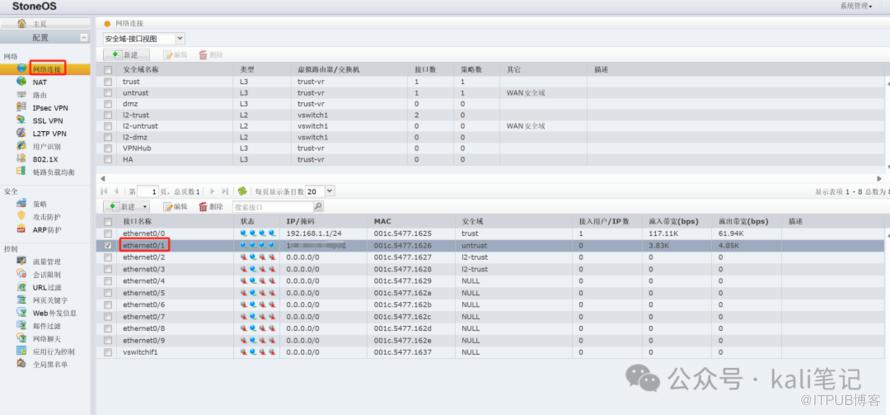Click 新建 button above the zone table
The width and height of the screenshot is (890, 415).
point(126,54)
